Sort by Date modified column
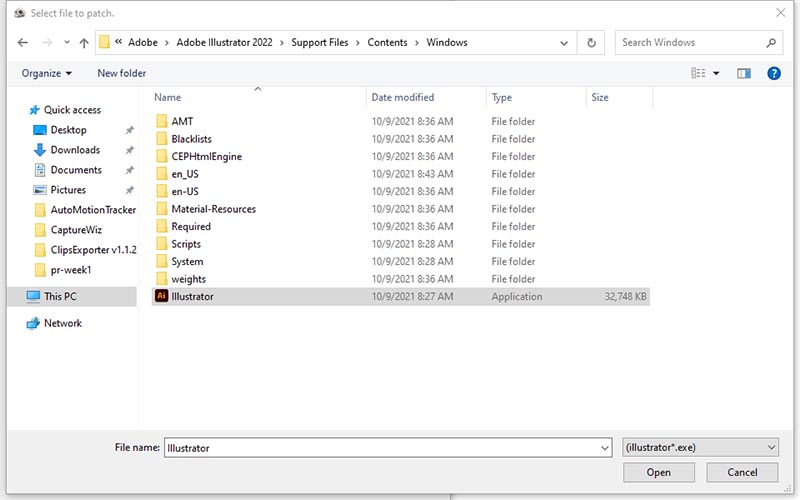This screenshot has width=800, height=500. [x=403, y=97]
